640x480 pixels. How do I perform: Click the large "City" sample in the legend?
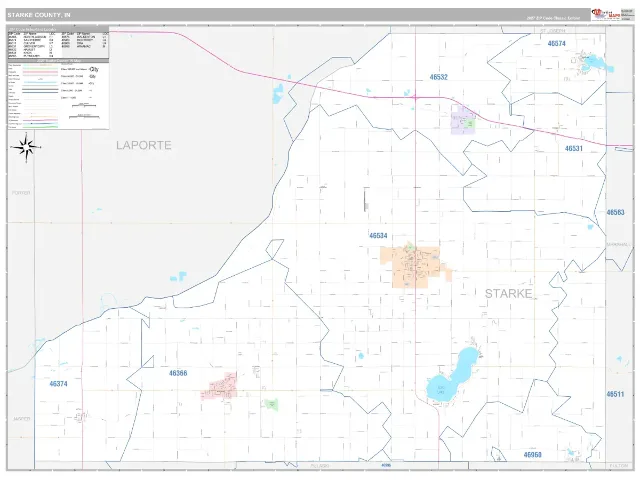tap(94, 69)
